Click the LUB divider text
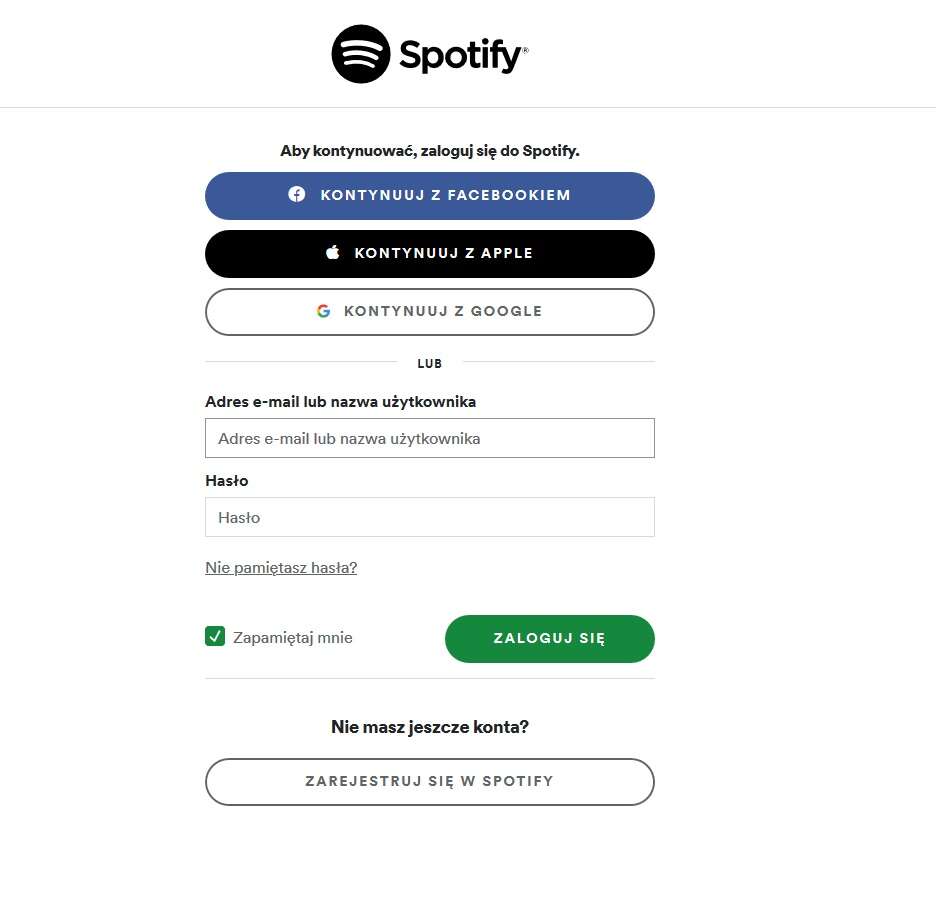 click(x=429, y=363)
